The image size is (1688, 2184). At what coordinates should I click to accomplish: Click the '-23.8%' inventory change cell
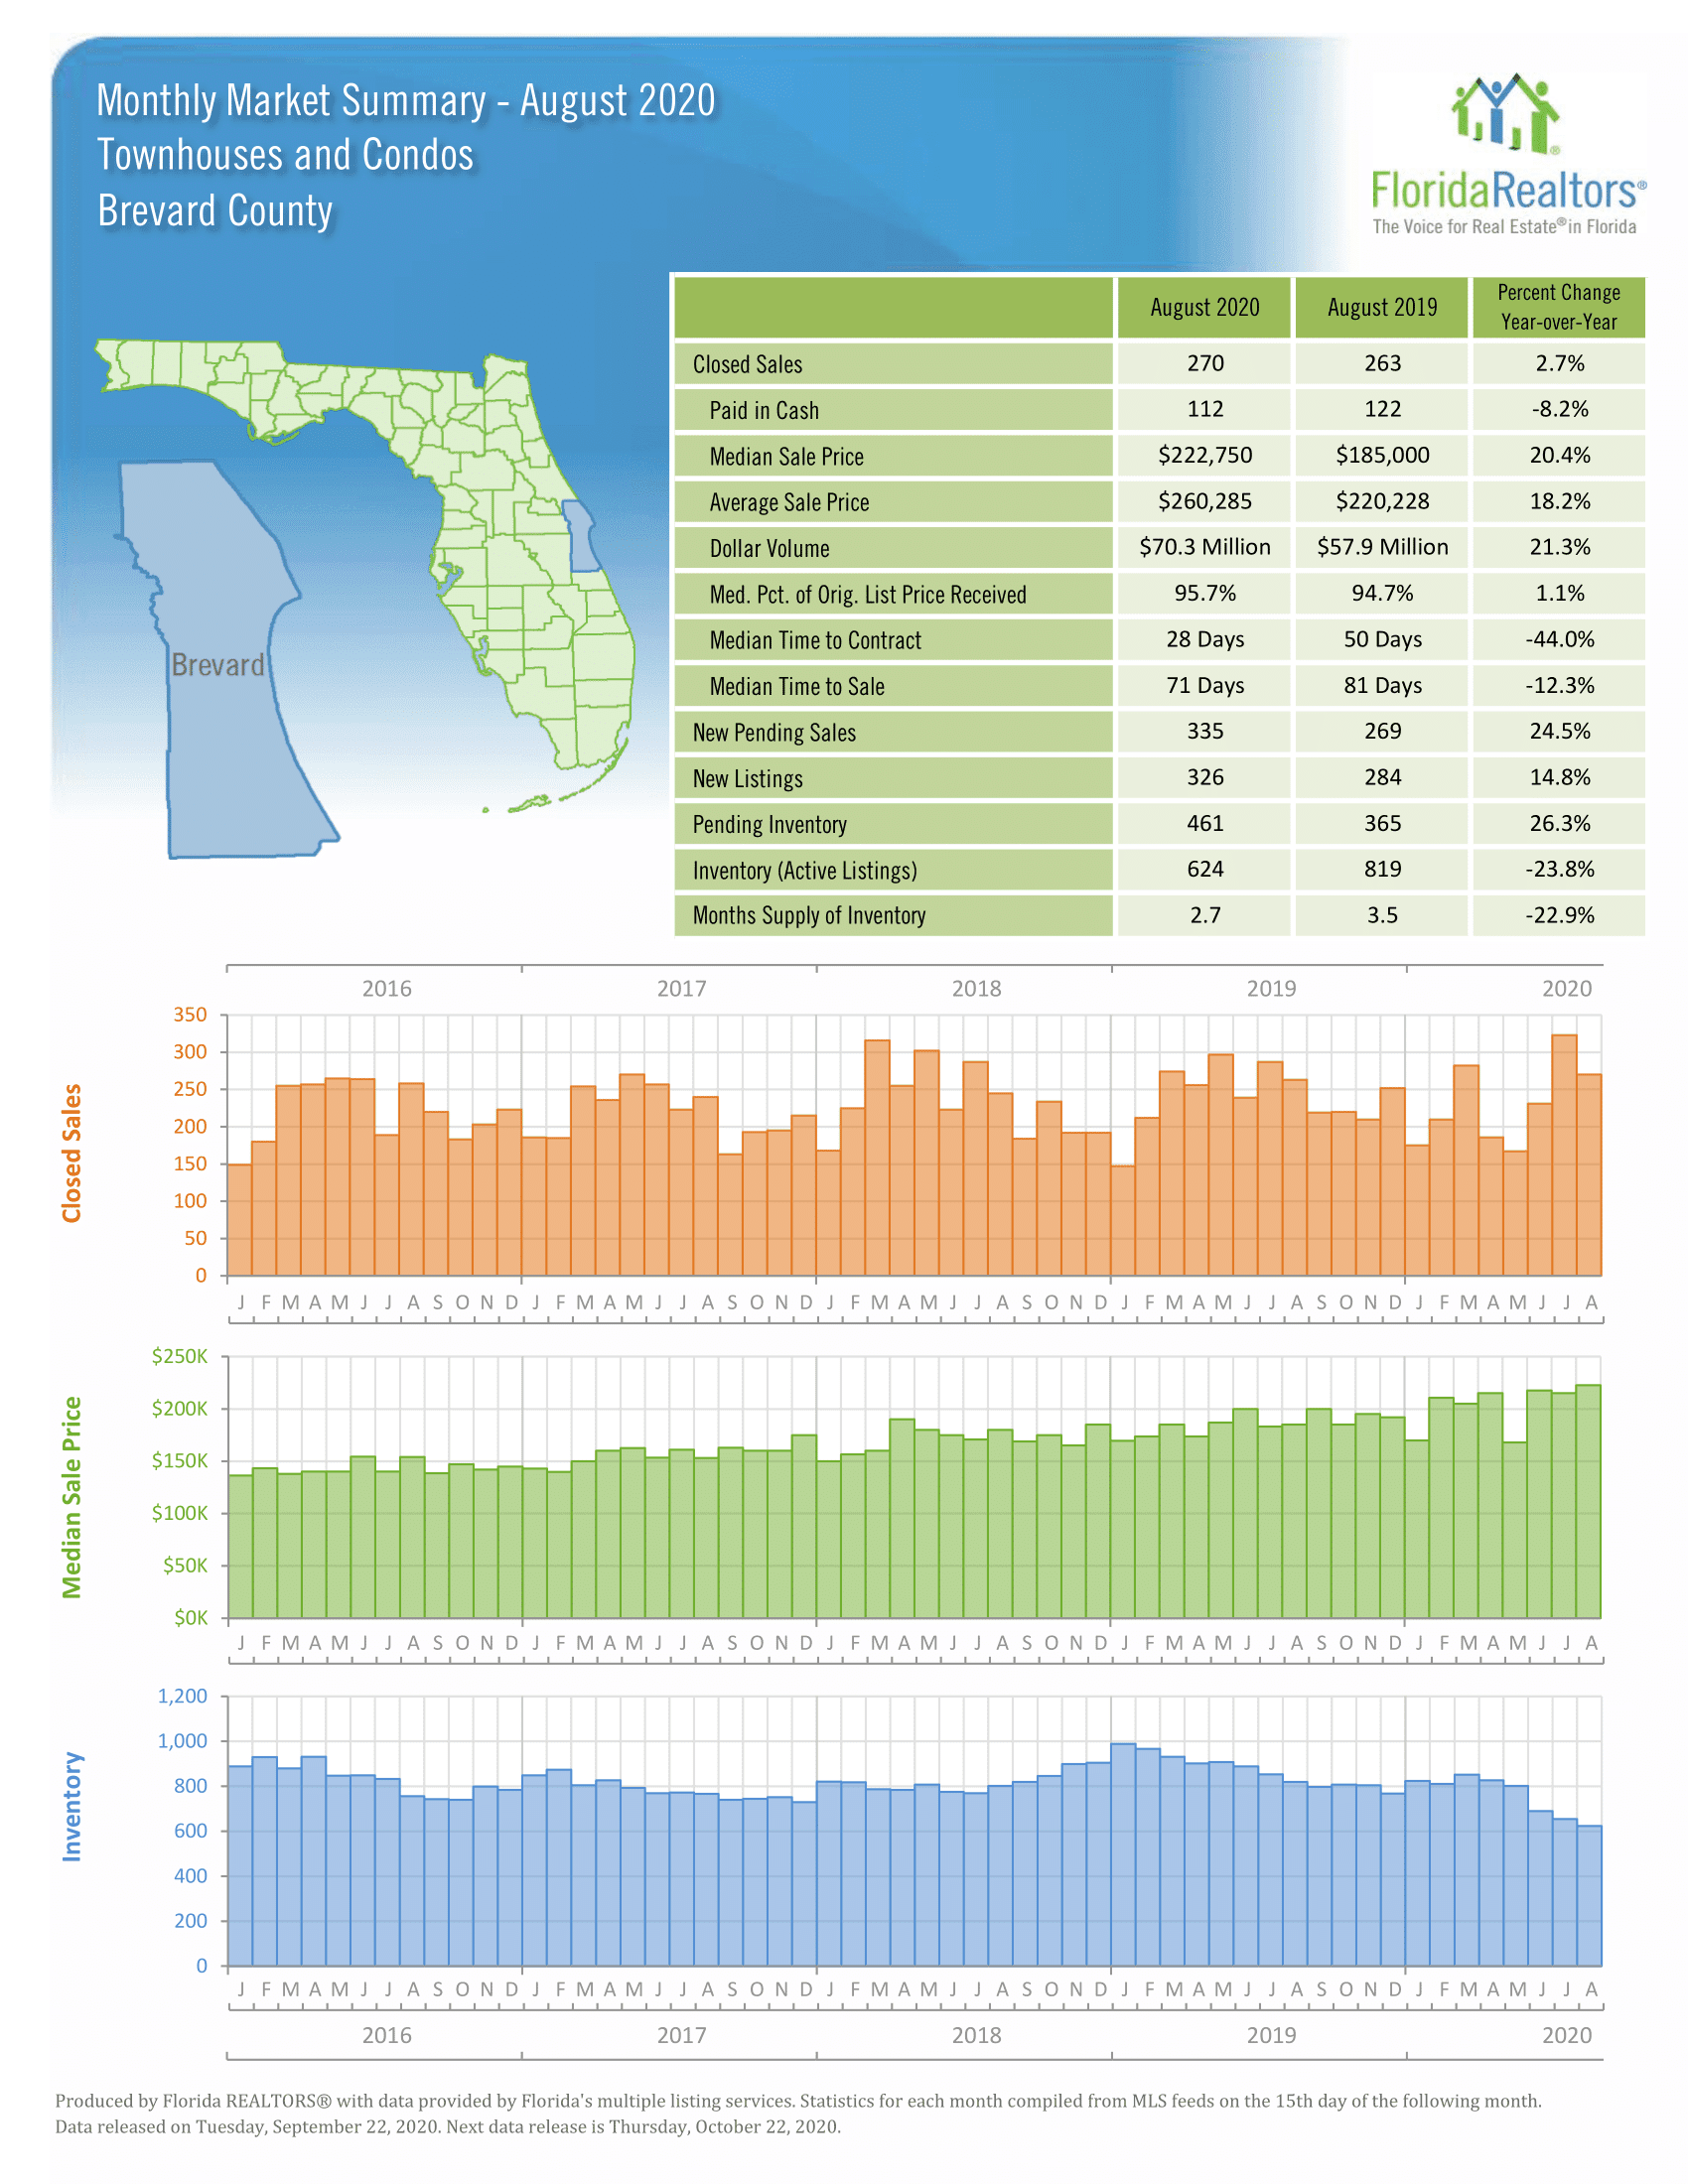pyautogui.click(x=1558, y=869)
